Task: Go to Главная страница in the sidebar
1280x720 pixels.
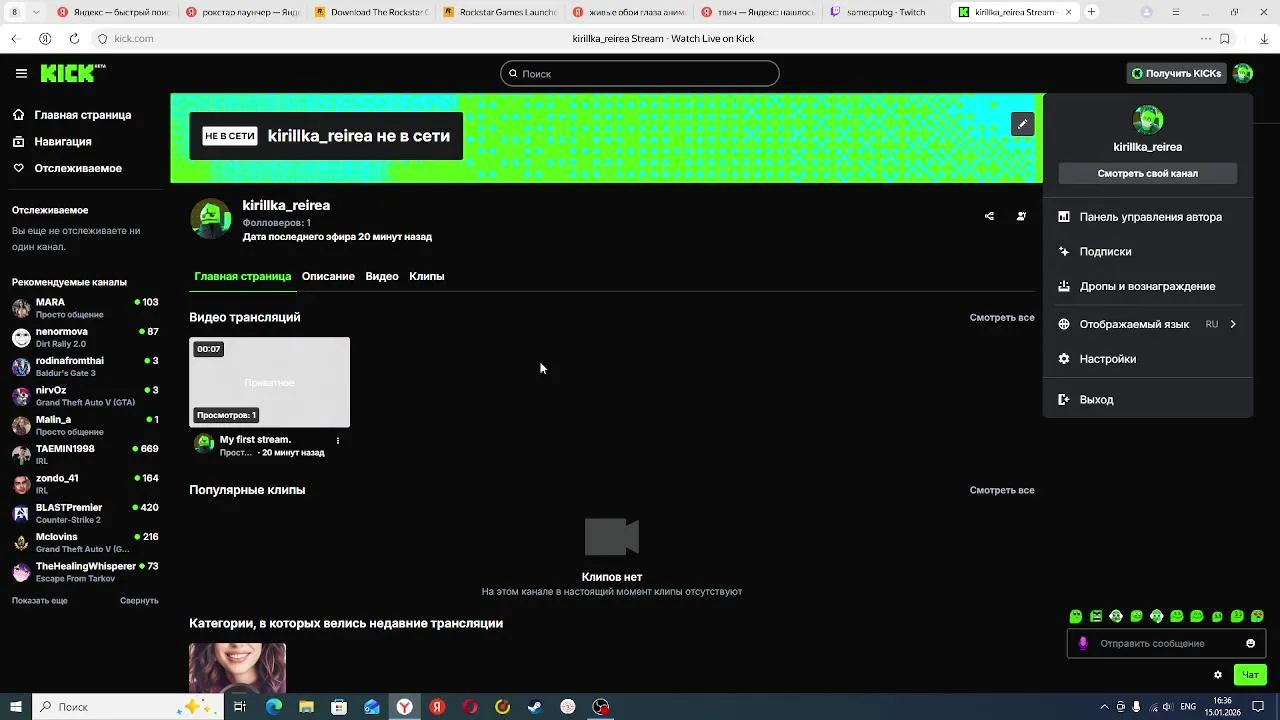Action: 72,115
